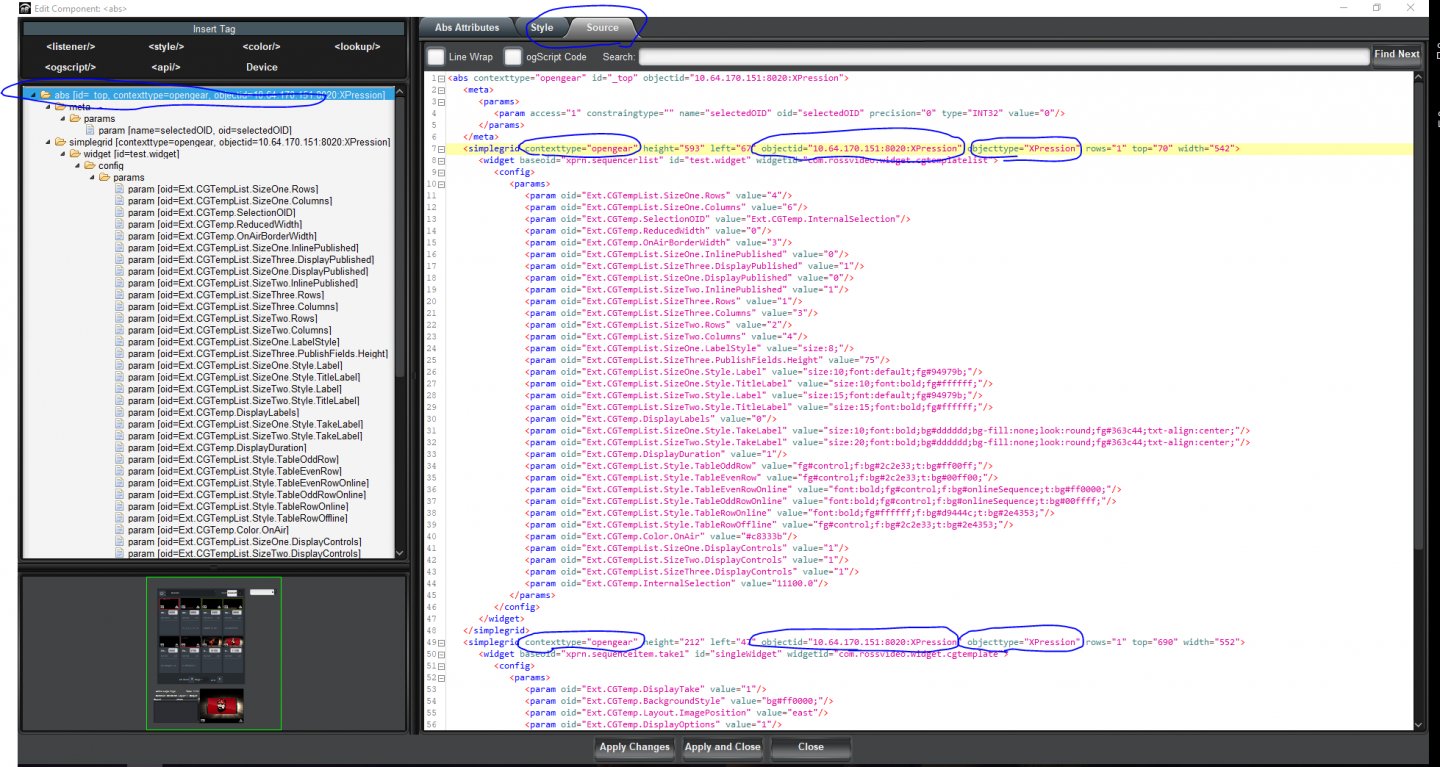Viewport: 1440px width, 767px height.
Task: Enable the Line Wrap checkbox
Action: pyautogui.click(x=436, y=57)
